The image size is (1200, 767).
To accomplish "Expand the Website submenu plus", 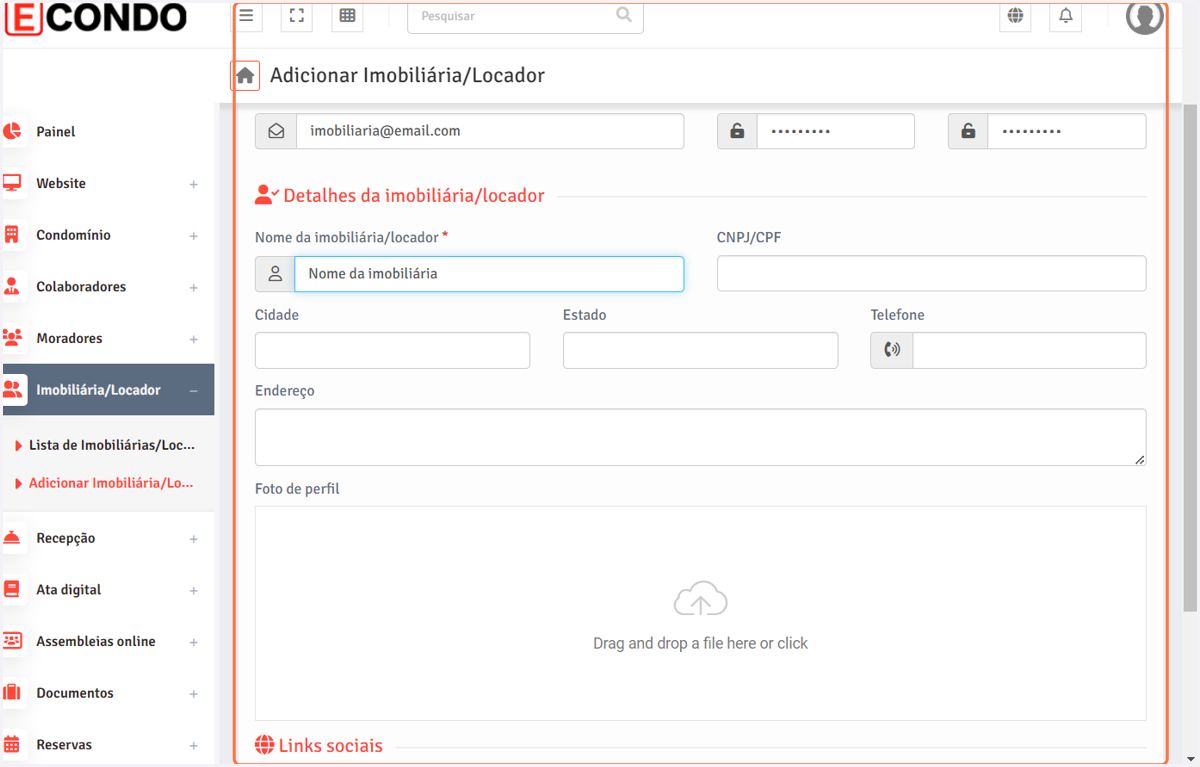I will click(x=194, y=184).
